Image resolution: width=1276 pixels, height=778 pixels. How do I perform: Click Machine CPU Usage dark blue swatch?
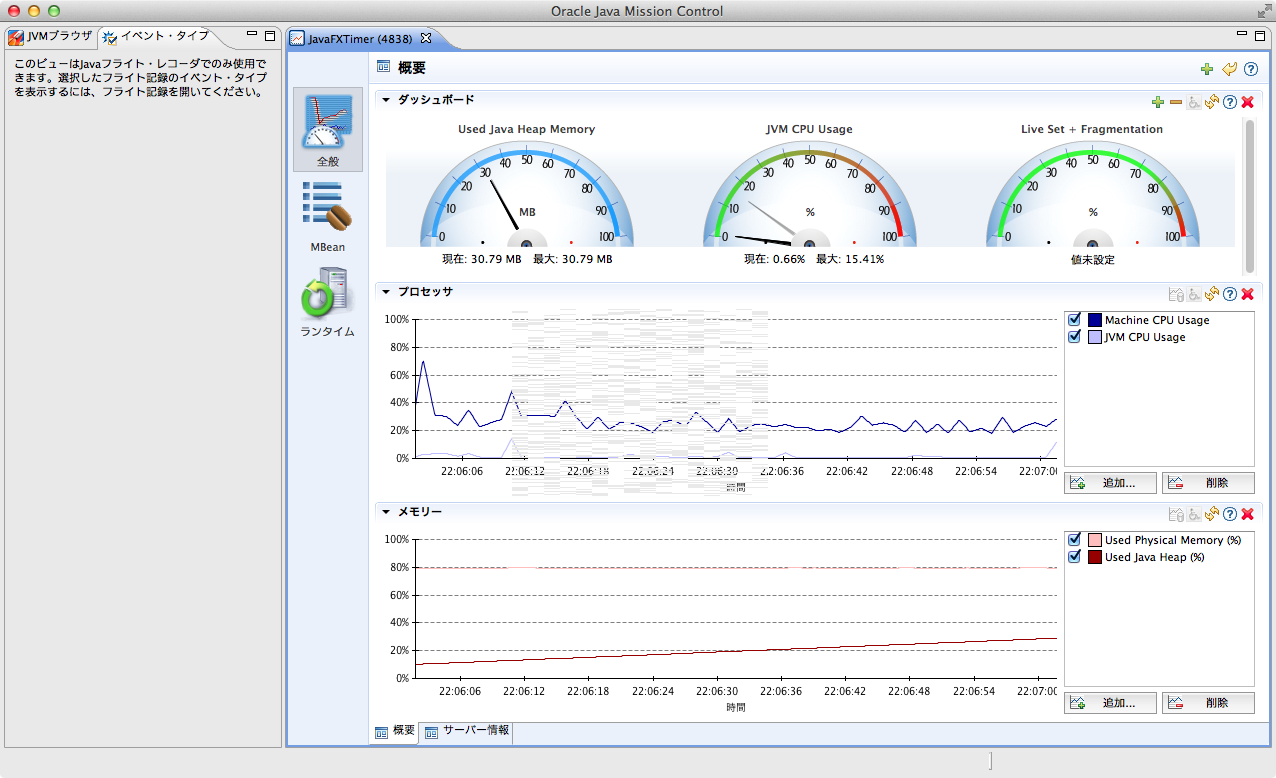1094,320
